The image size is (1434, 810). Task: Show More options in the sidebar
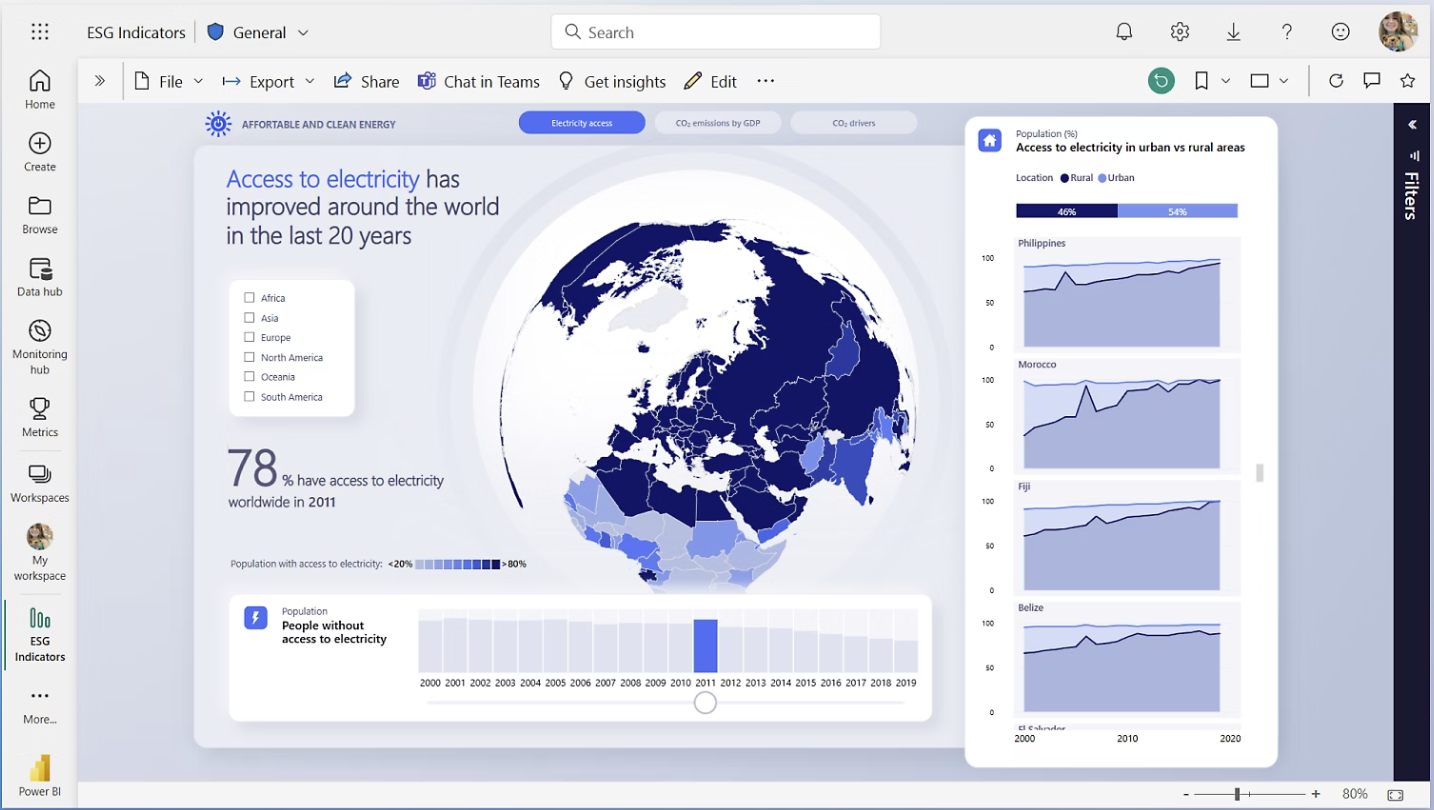40,705
